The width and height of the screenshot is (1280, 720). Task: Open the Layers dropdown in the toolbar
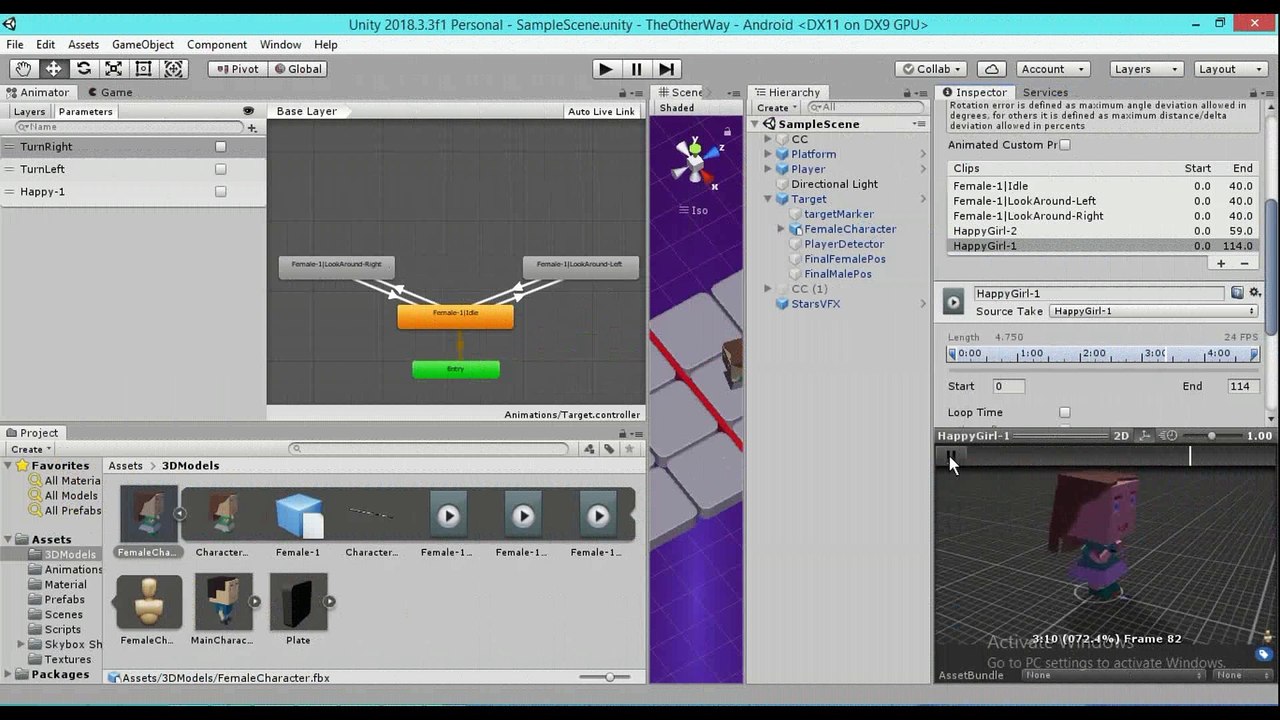pyautogui.click(x=1148, y=69)
